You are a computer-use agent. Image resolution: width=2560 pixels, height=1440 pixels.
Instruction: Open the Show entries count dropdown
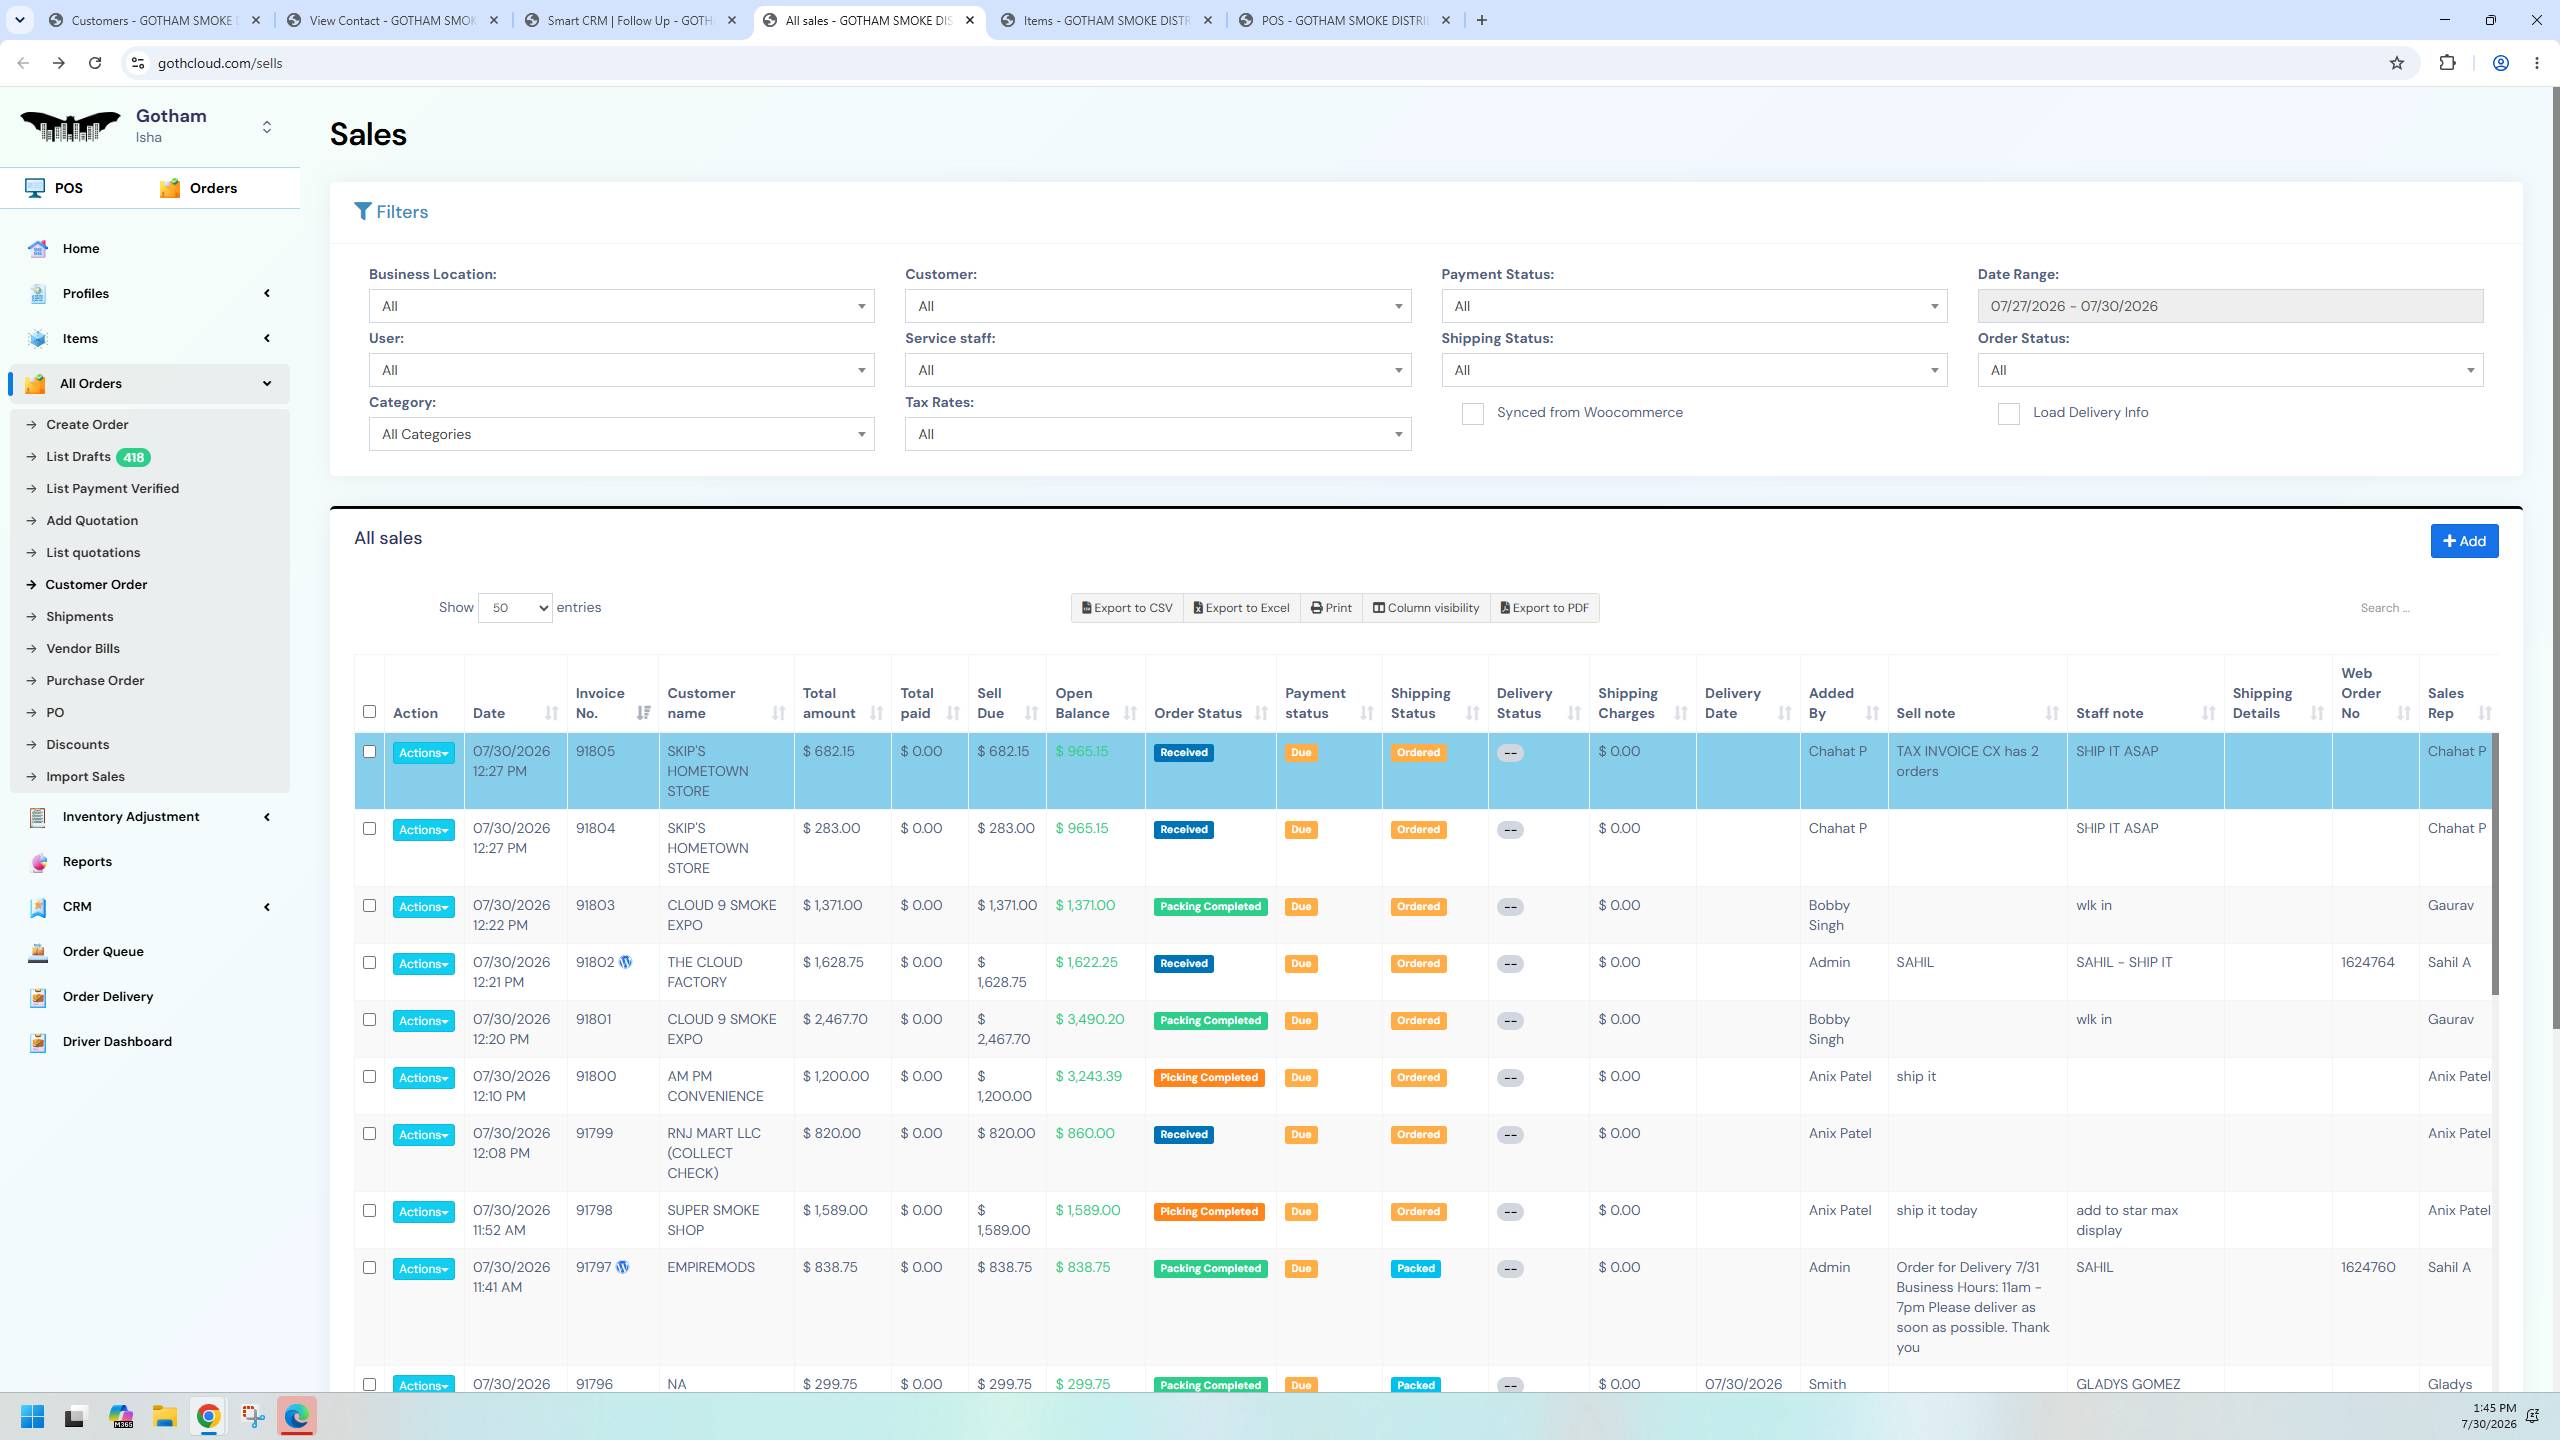pyautogui.click(x=515, y=608)
